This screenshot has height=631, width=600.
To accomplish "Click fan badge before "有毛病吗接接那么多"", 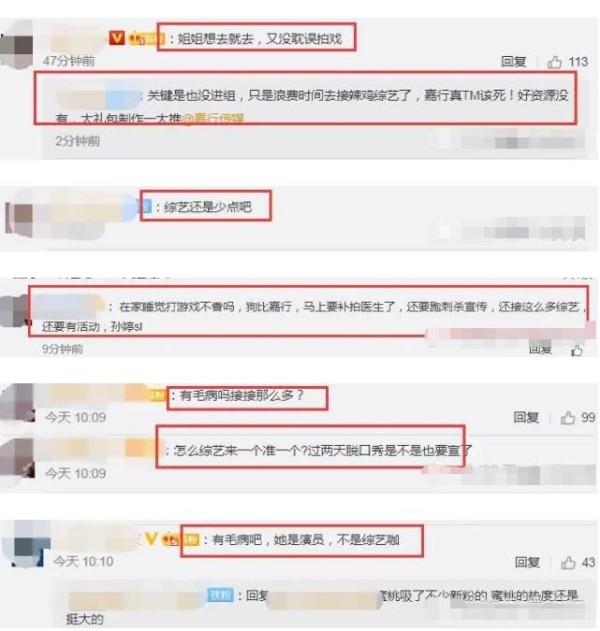I will tap(158, 395).
